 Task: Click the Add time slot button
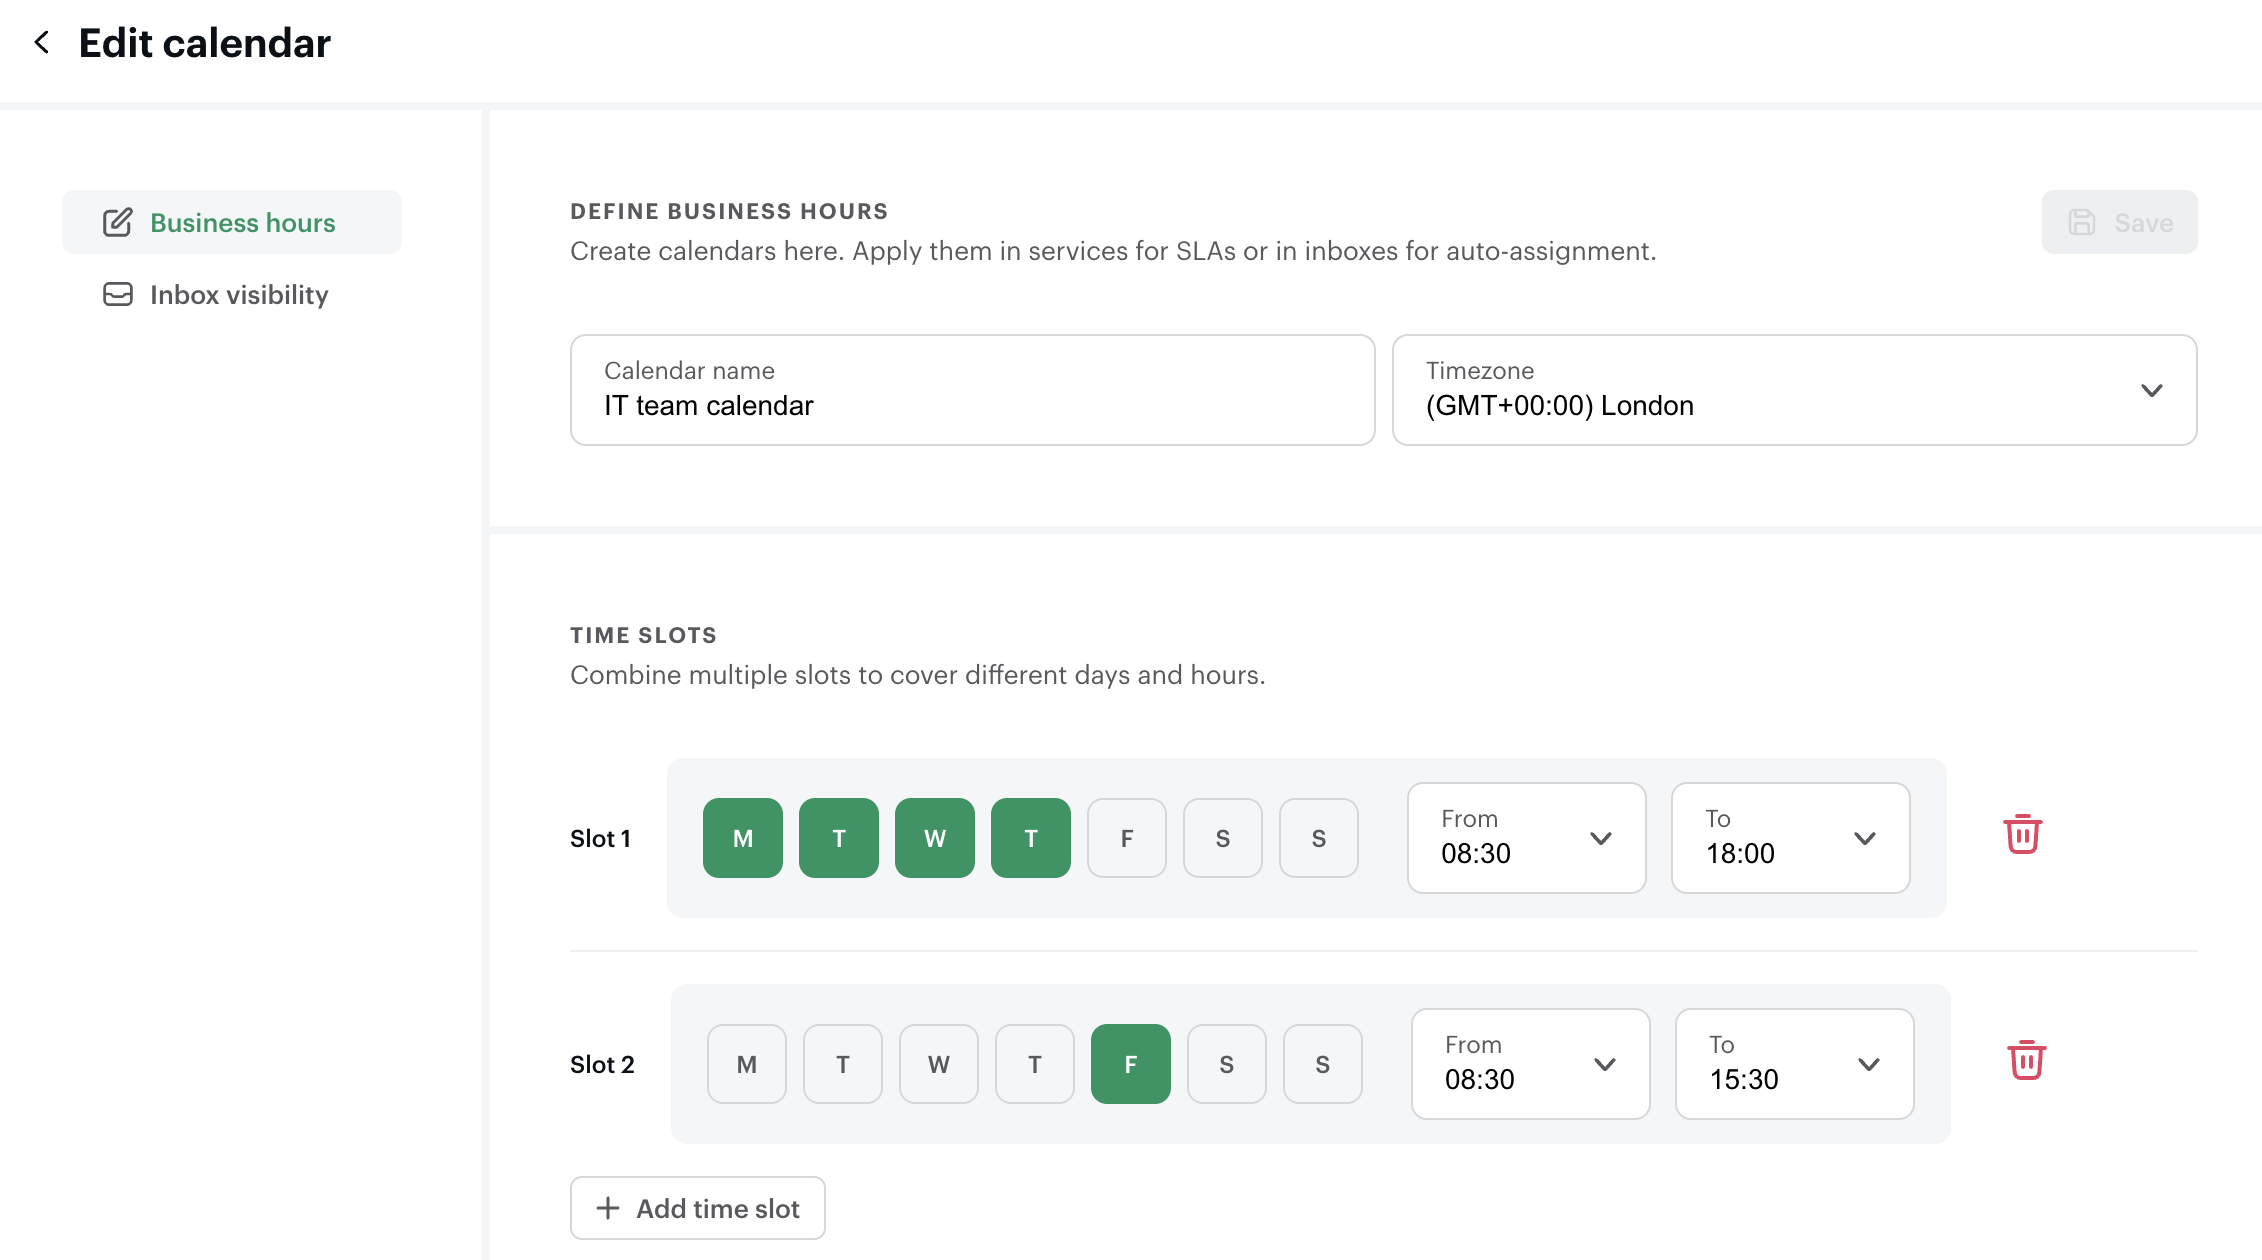click(x=698, y=1208)
